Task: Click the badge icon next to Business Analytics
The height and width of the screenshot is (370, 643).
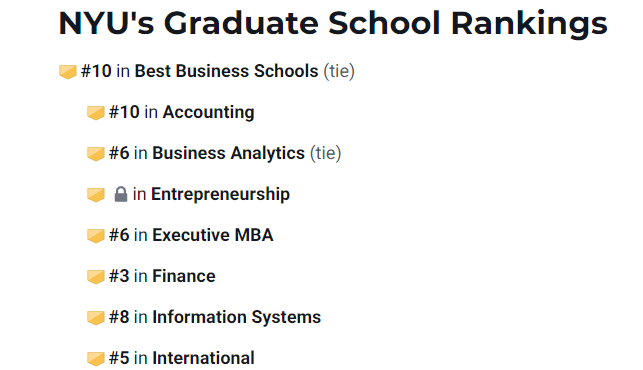Action: coord(96,153)
